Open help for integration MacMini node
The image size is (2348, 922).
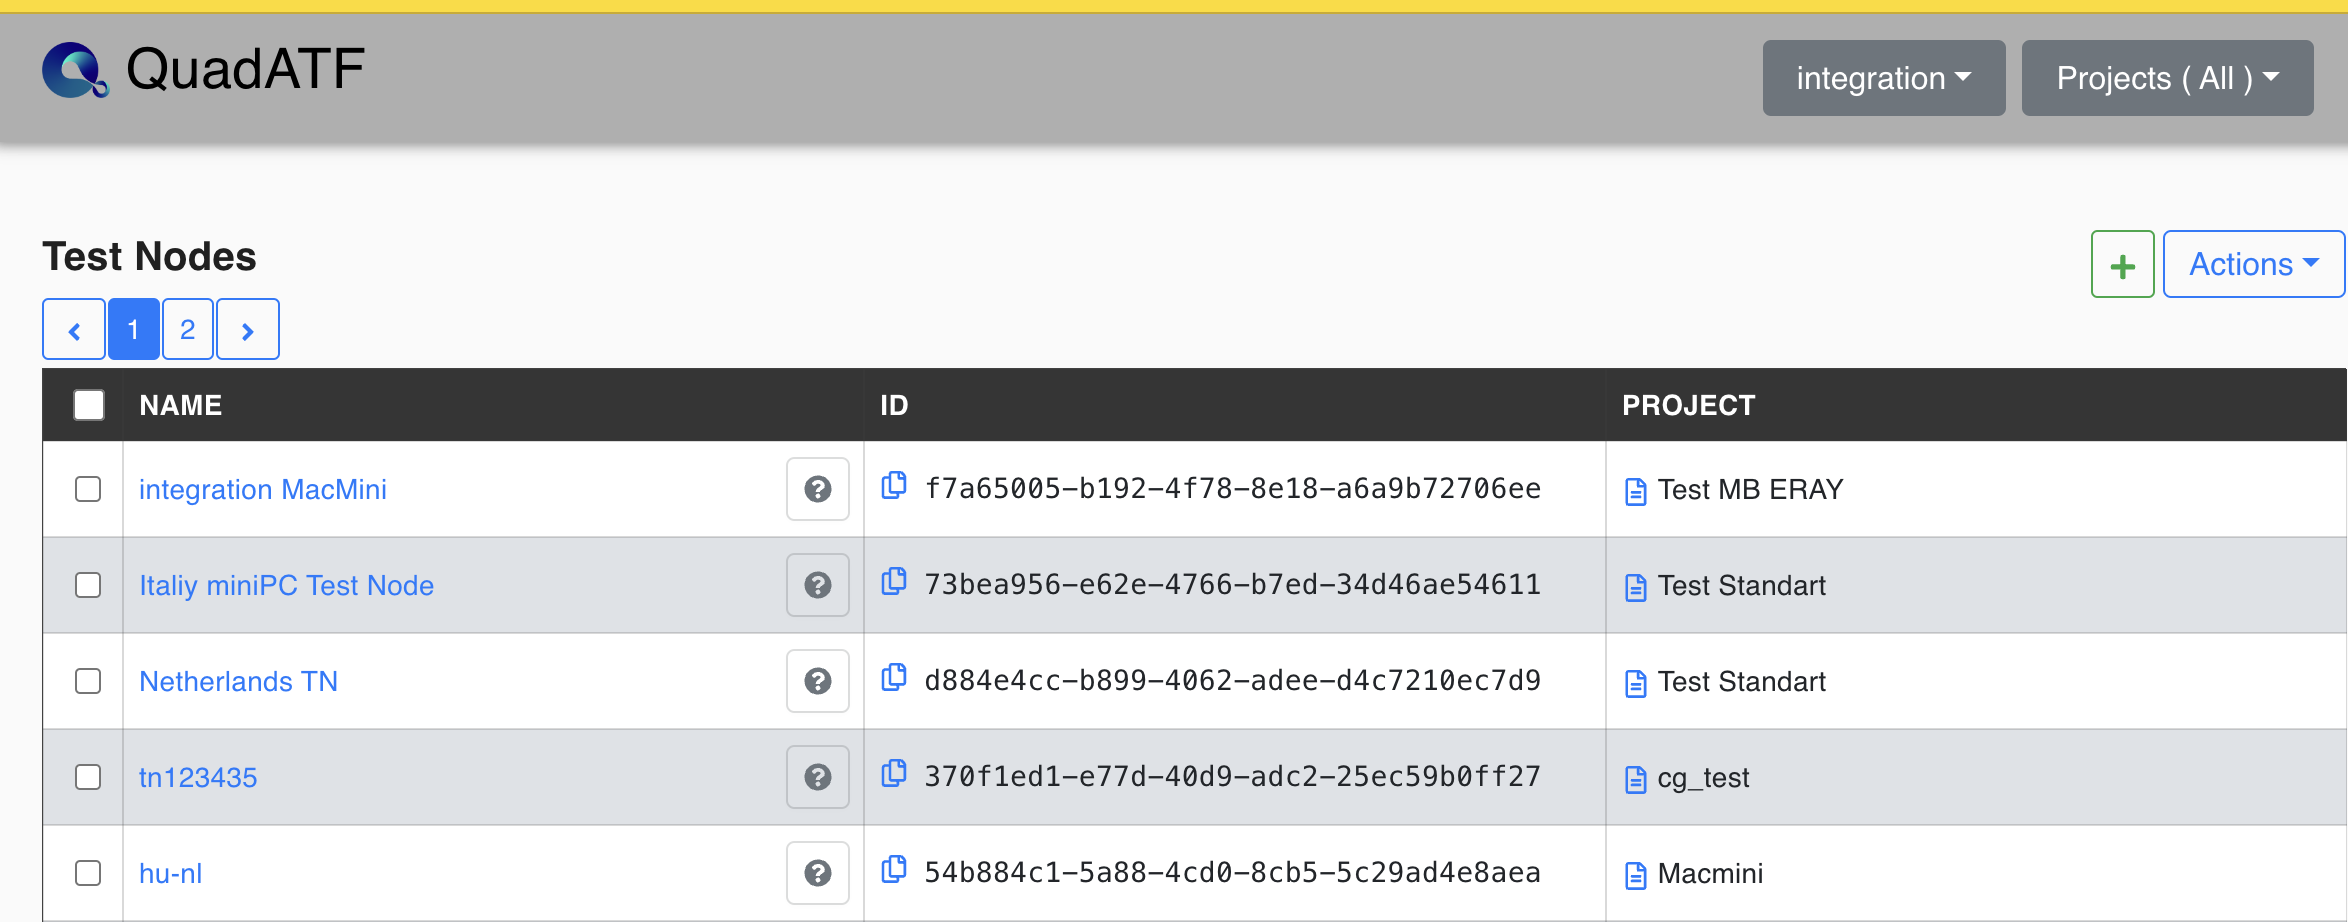click(x=818, y=489)
